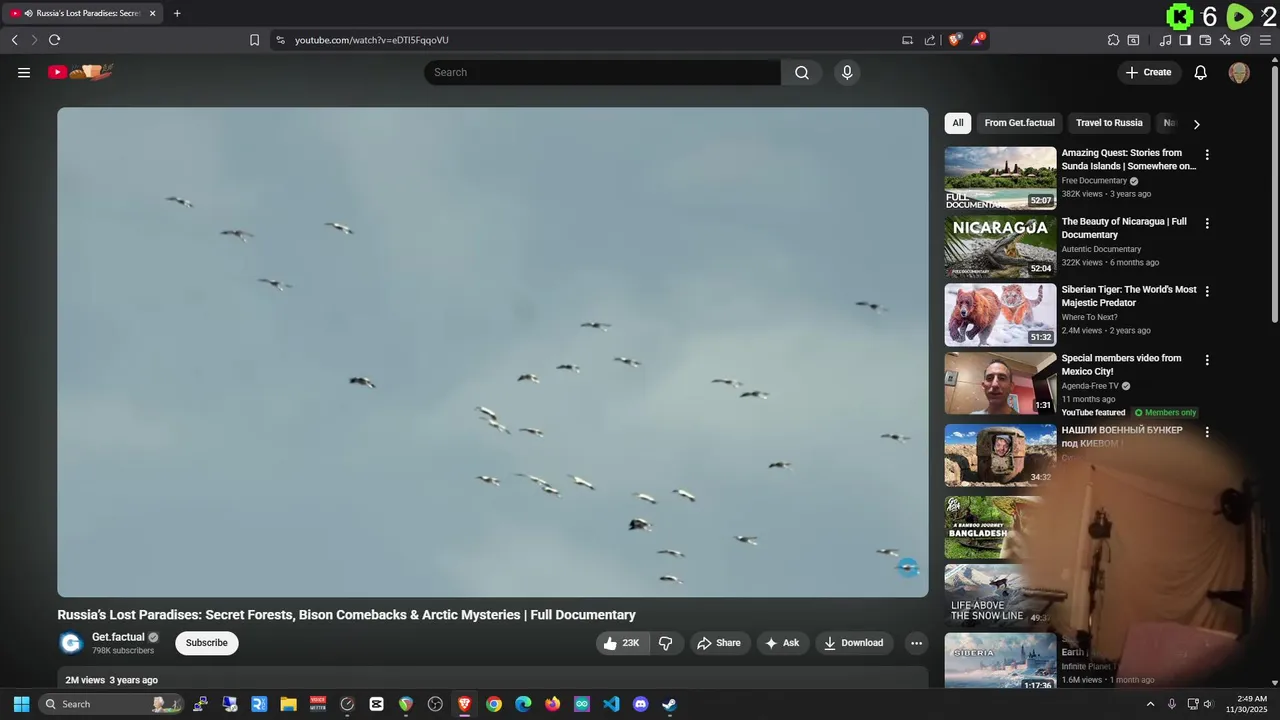Viewport: 1280px width, 720px height.
Task: Expand hidden system tray icons
Action: point(1150,704)
